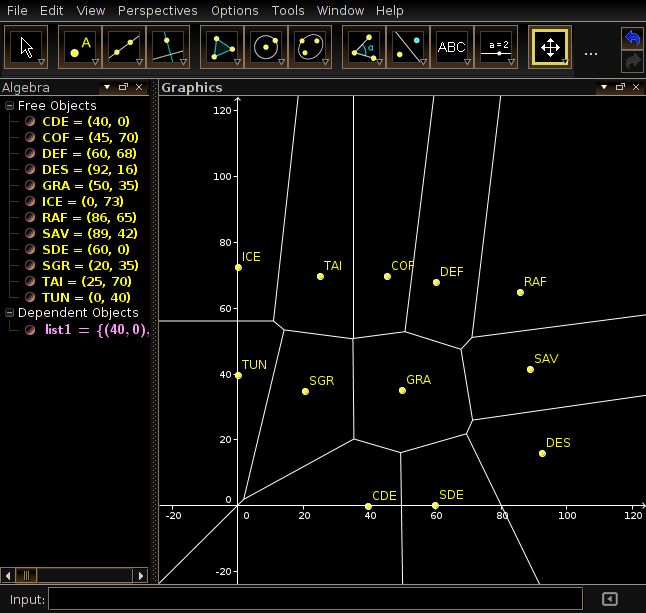The width and height of the screenshot is (646, 613).
Task: Select the Move arrow tool
Action: (26, 47)
